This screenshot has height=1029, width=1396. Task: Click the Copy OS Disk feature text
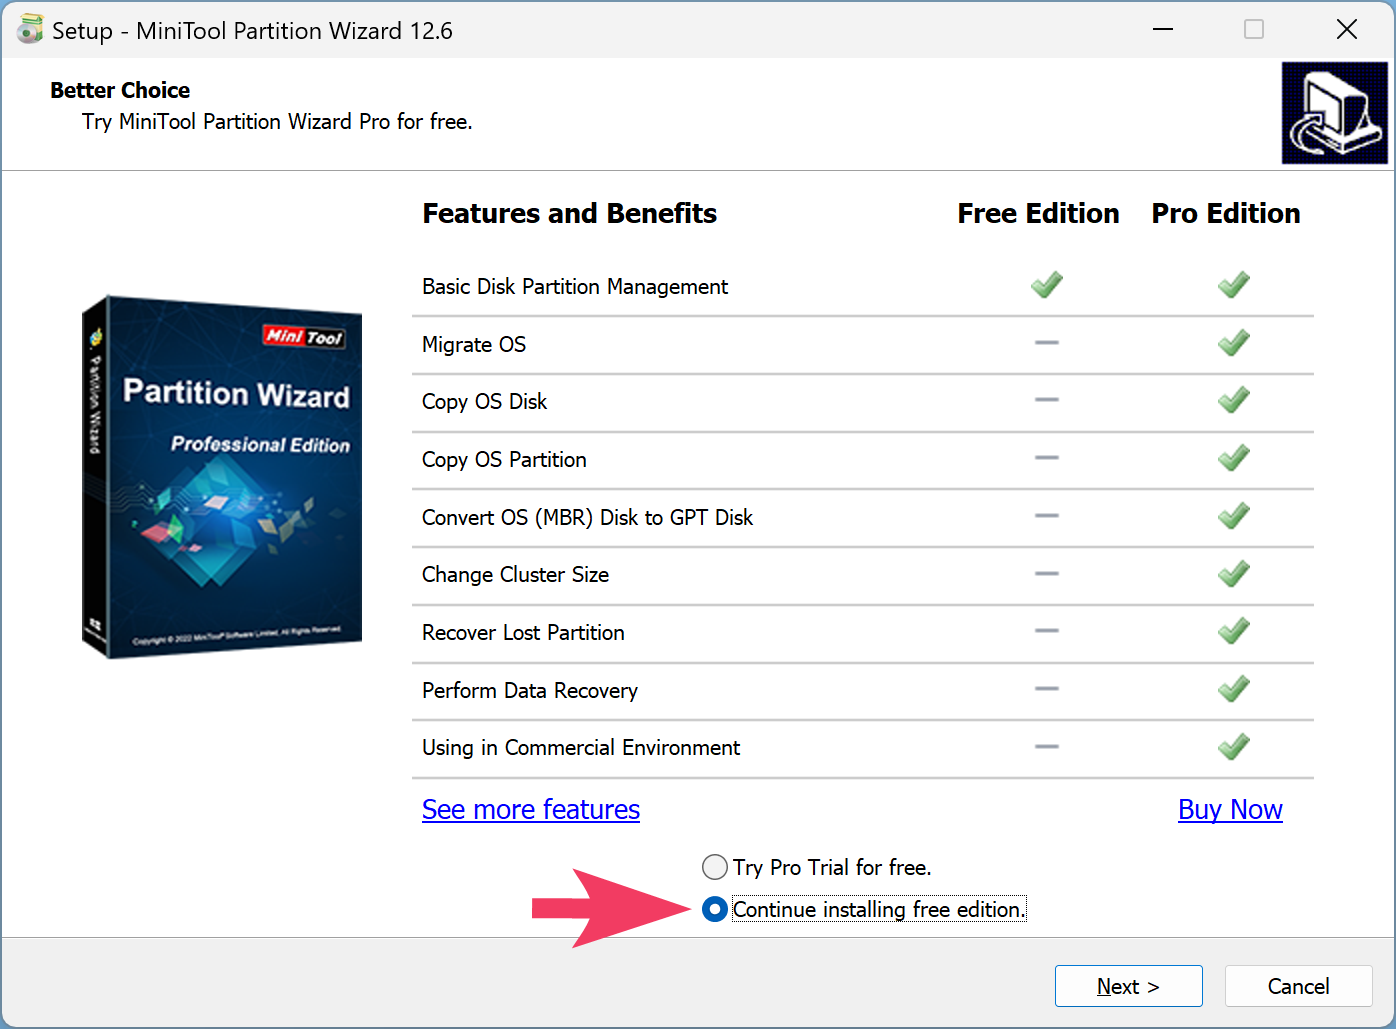(485, 402)
